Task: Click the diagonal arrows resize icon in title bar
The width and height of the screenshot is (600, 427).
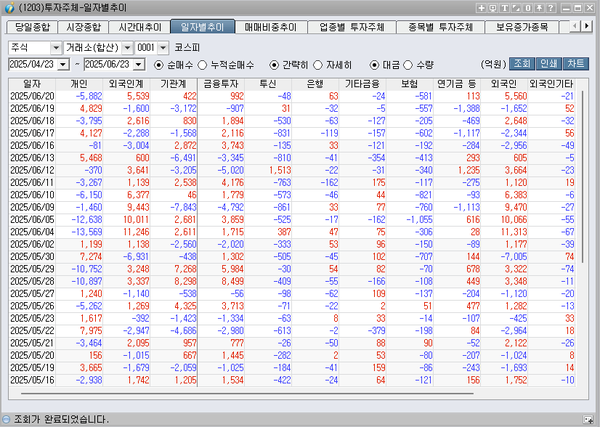Action: (x=516, y=8)
